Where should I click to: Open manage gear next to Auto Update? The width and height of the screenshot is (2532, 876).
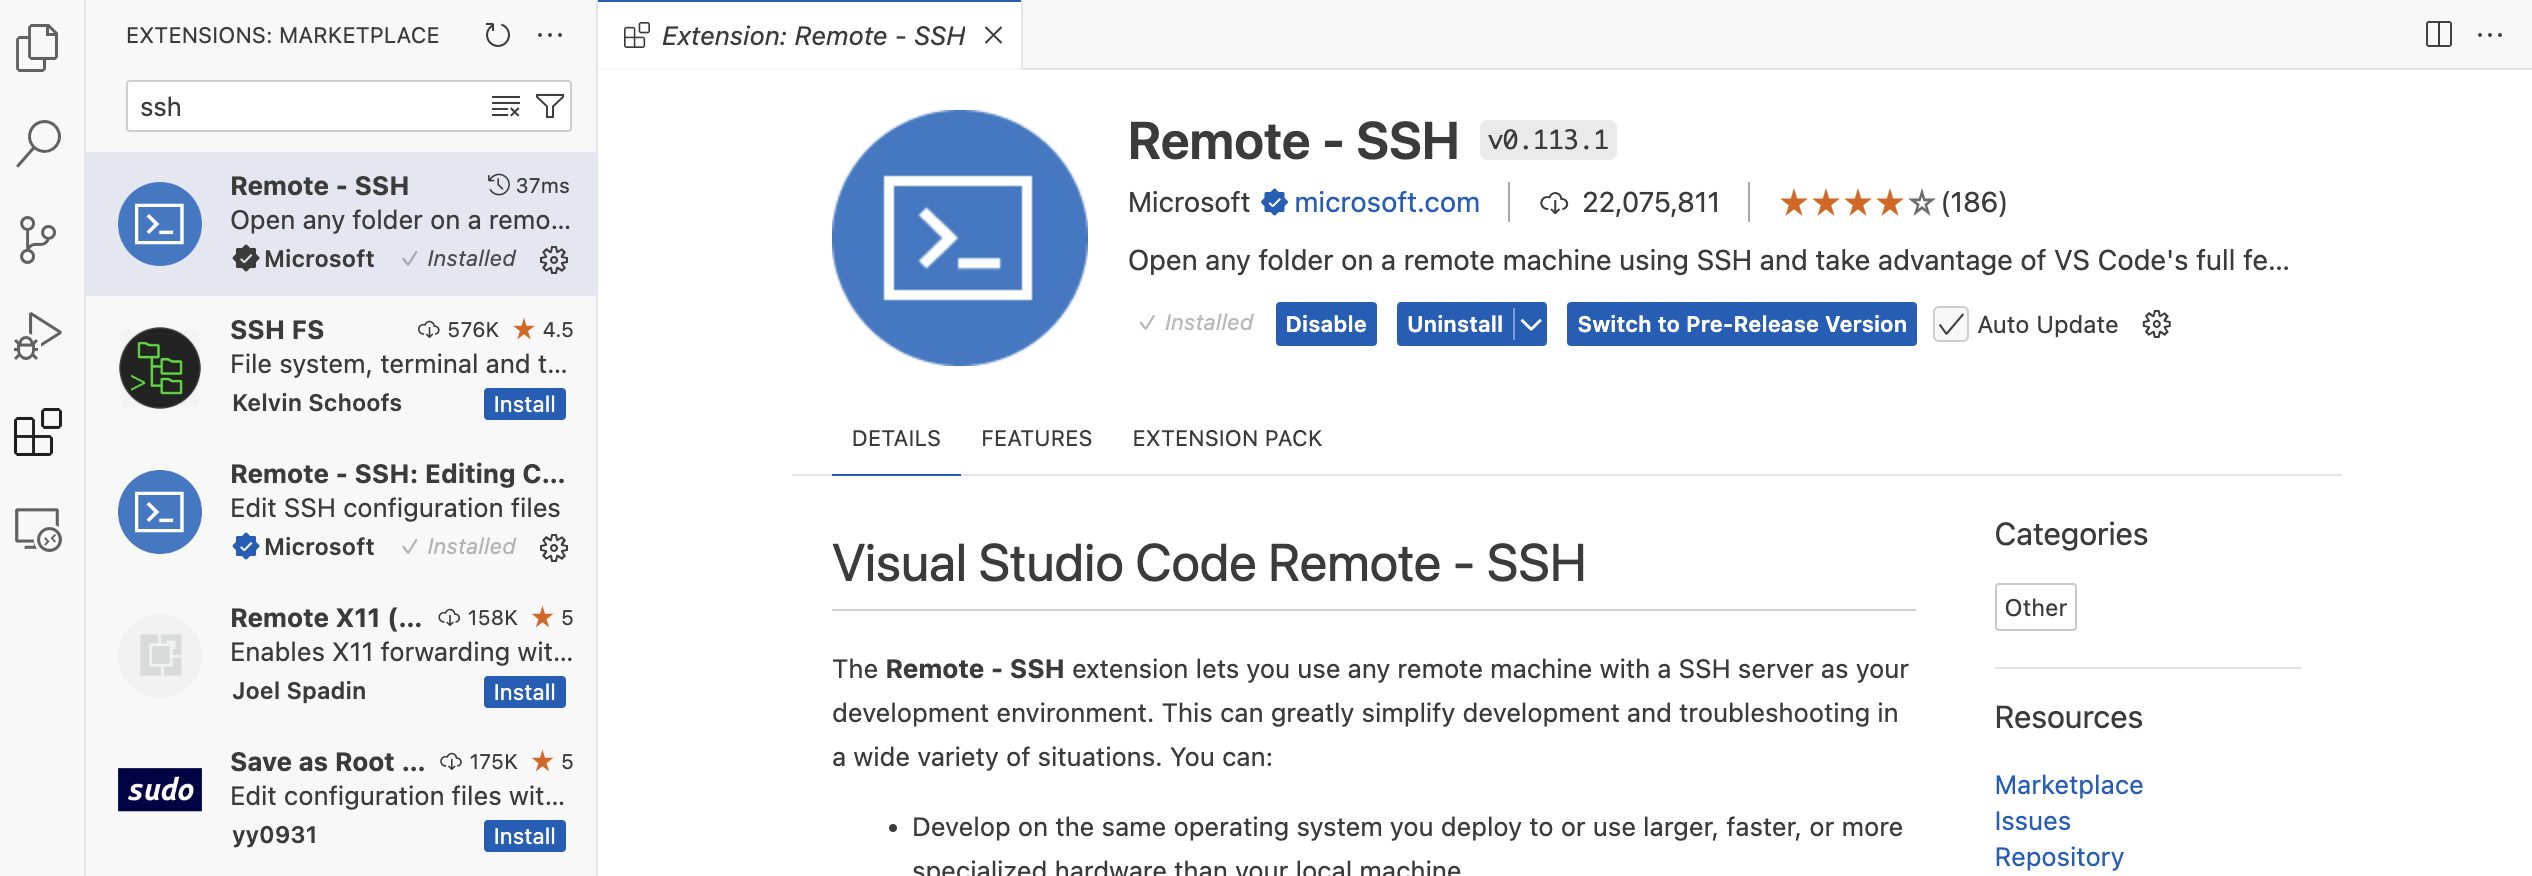2157,324
